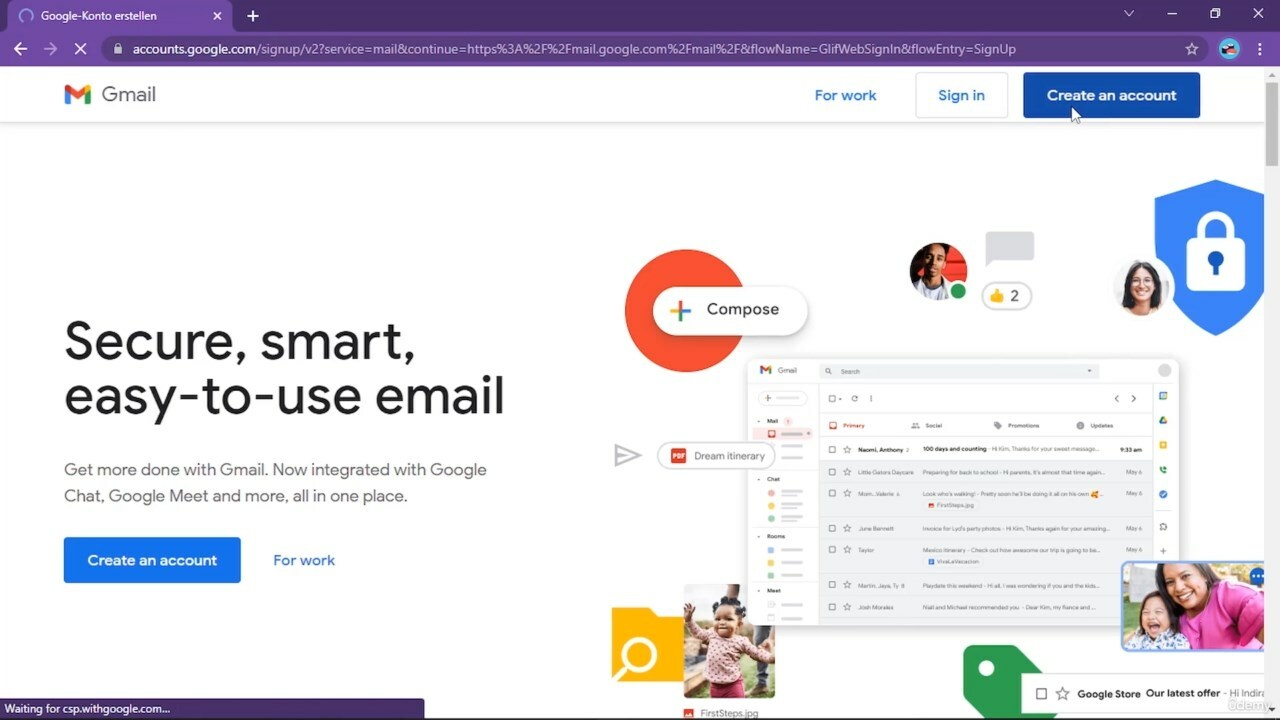Click the Compose button illustration
This screenshot has height=720, width=1280.
point(730,310)
